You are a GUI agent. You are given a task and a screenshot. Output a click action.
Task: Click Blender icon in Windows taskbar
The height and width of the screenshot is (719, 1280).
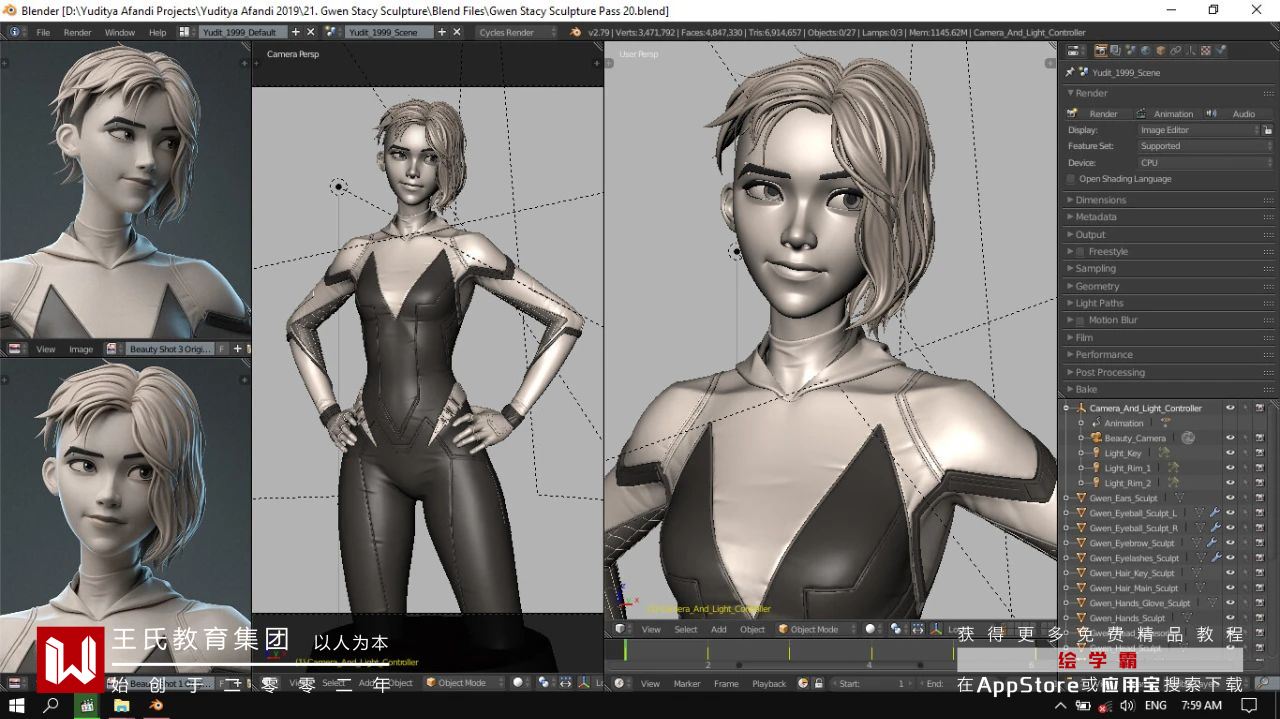[x=156, y=705]
